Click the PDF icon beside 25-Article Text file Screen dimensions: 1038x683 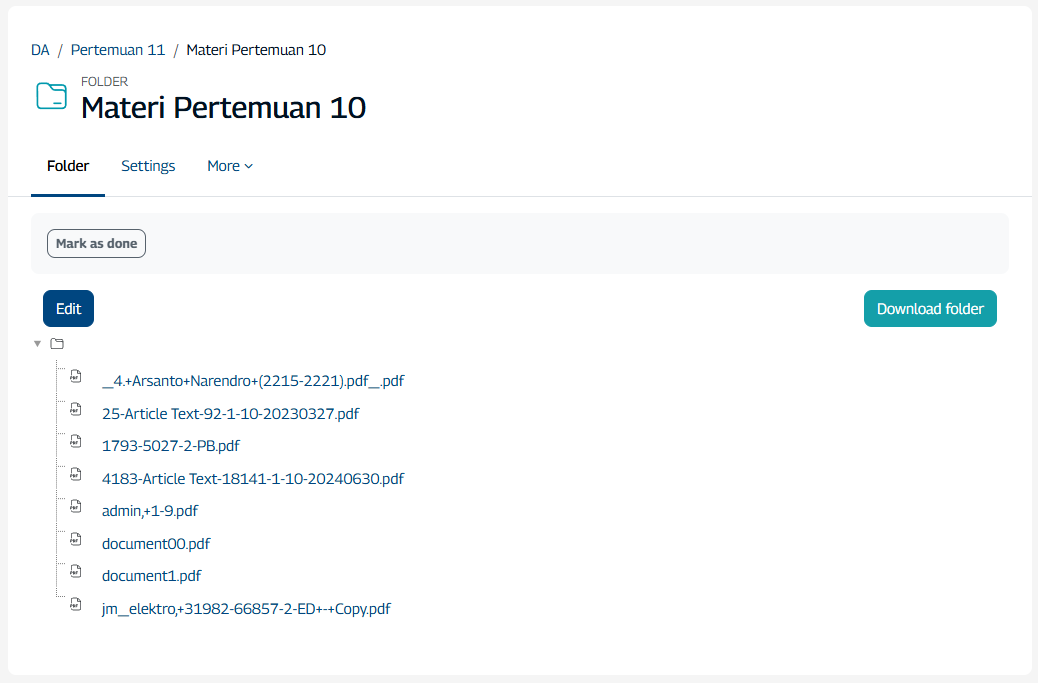click(75, 408)
